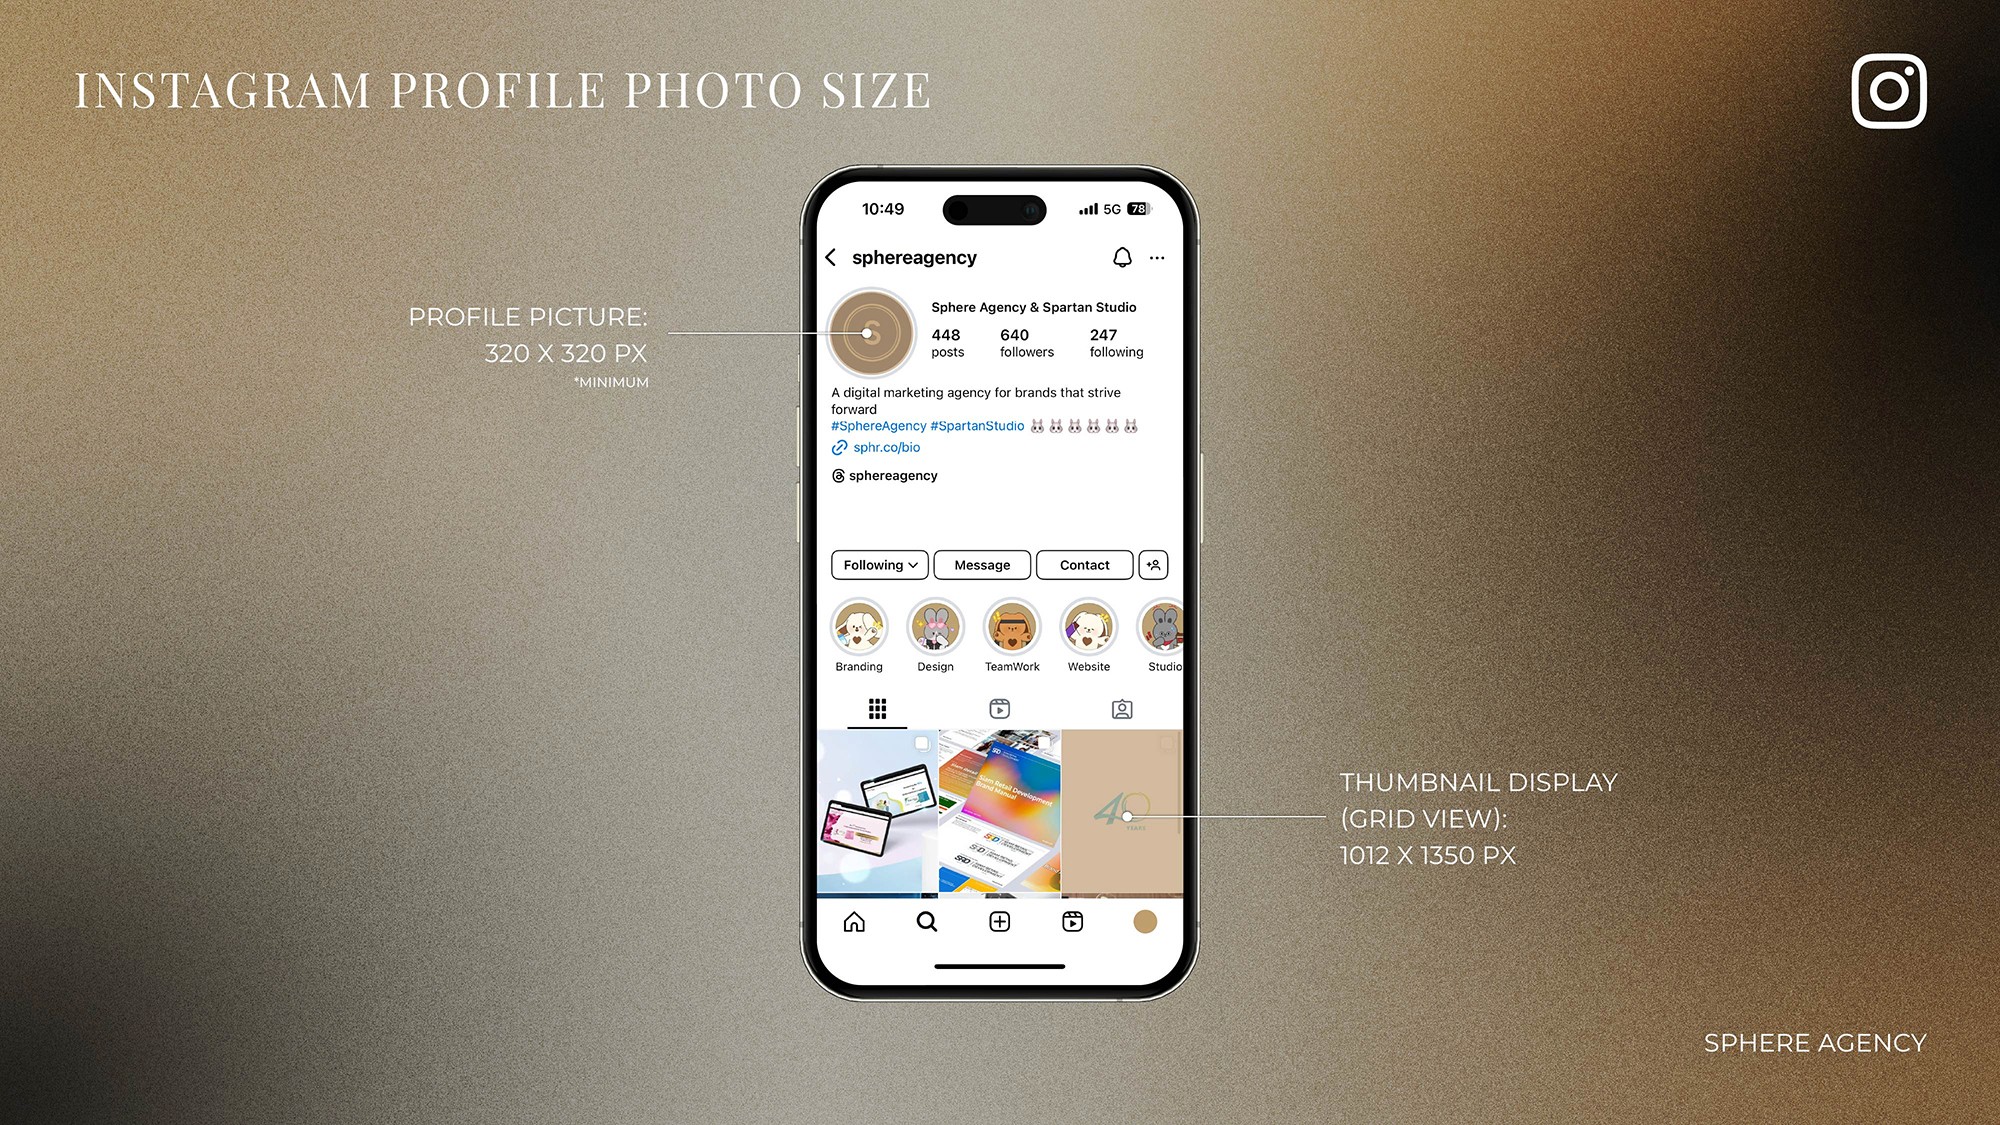Tap the first grid thumbnail post
Viewport: 2000px width, 1125px height.
878,809
